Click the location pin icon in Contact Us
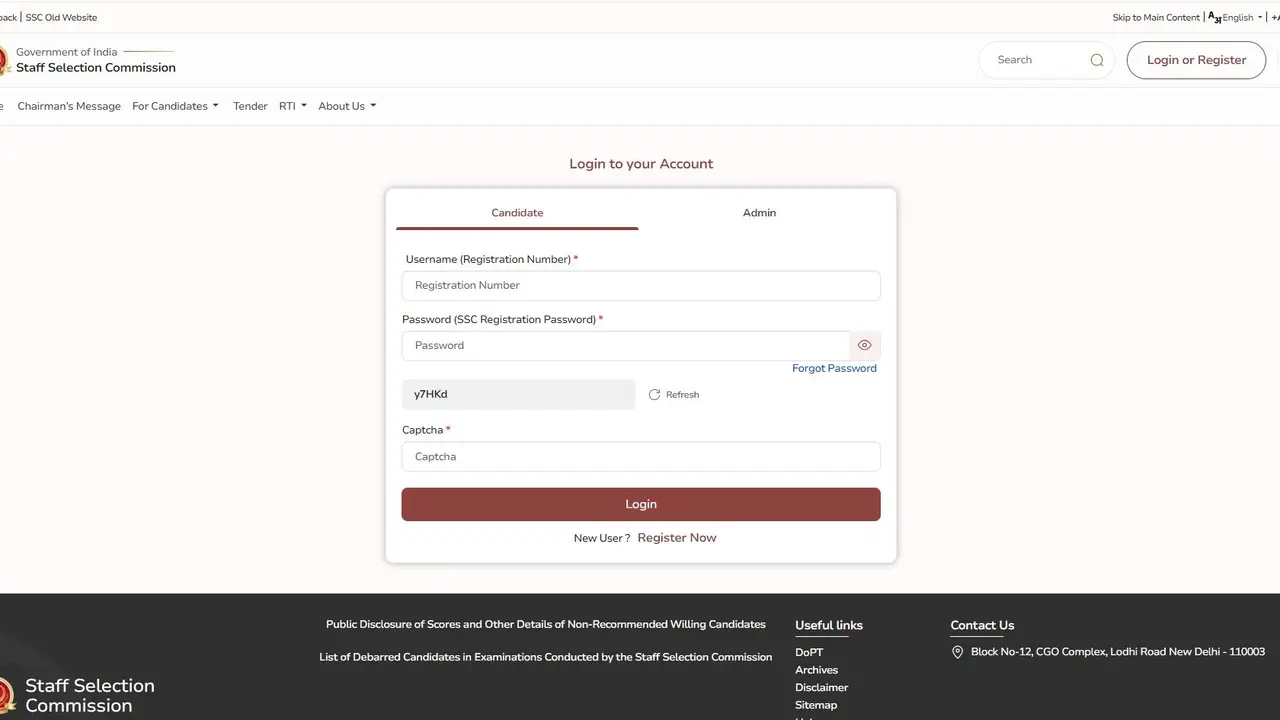1280x720 pixels. (x=957, y=652)
